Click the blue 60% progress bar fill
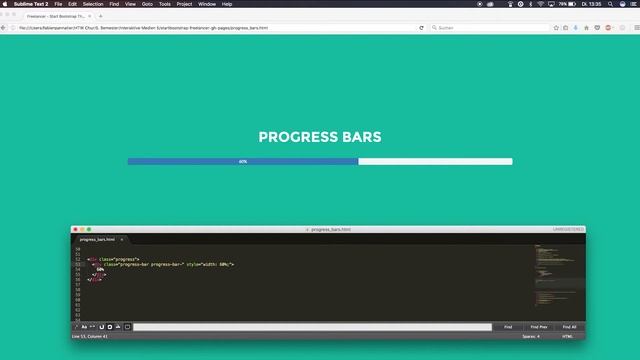This screenshot has width=640, height=360. tap(243, 162)
